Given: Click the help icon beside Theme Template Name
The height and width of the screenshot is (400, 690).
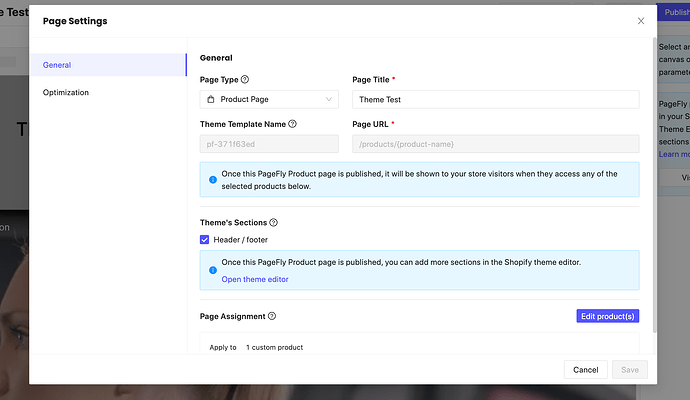Looking at the screenshot, I should tap(292, 124).
